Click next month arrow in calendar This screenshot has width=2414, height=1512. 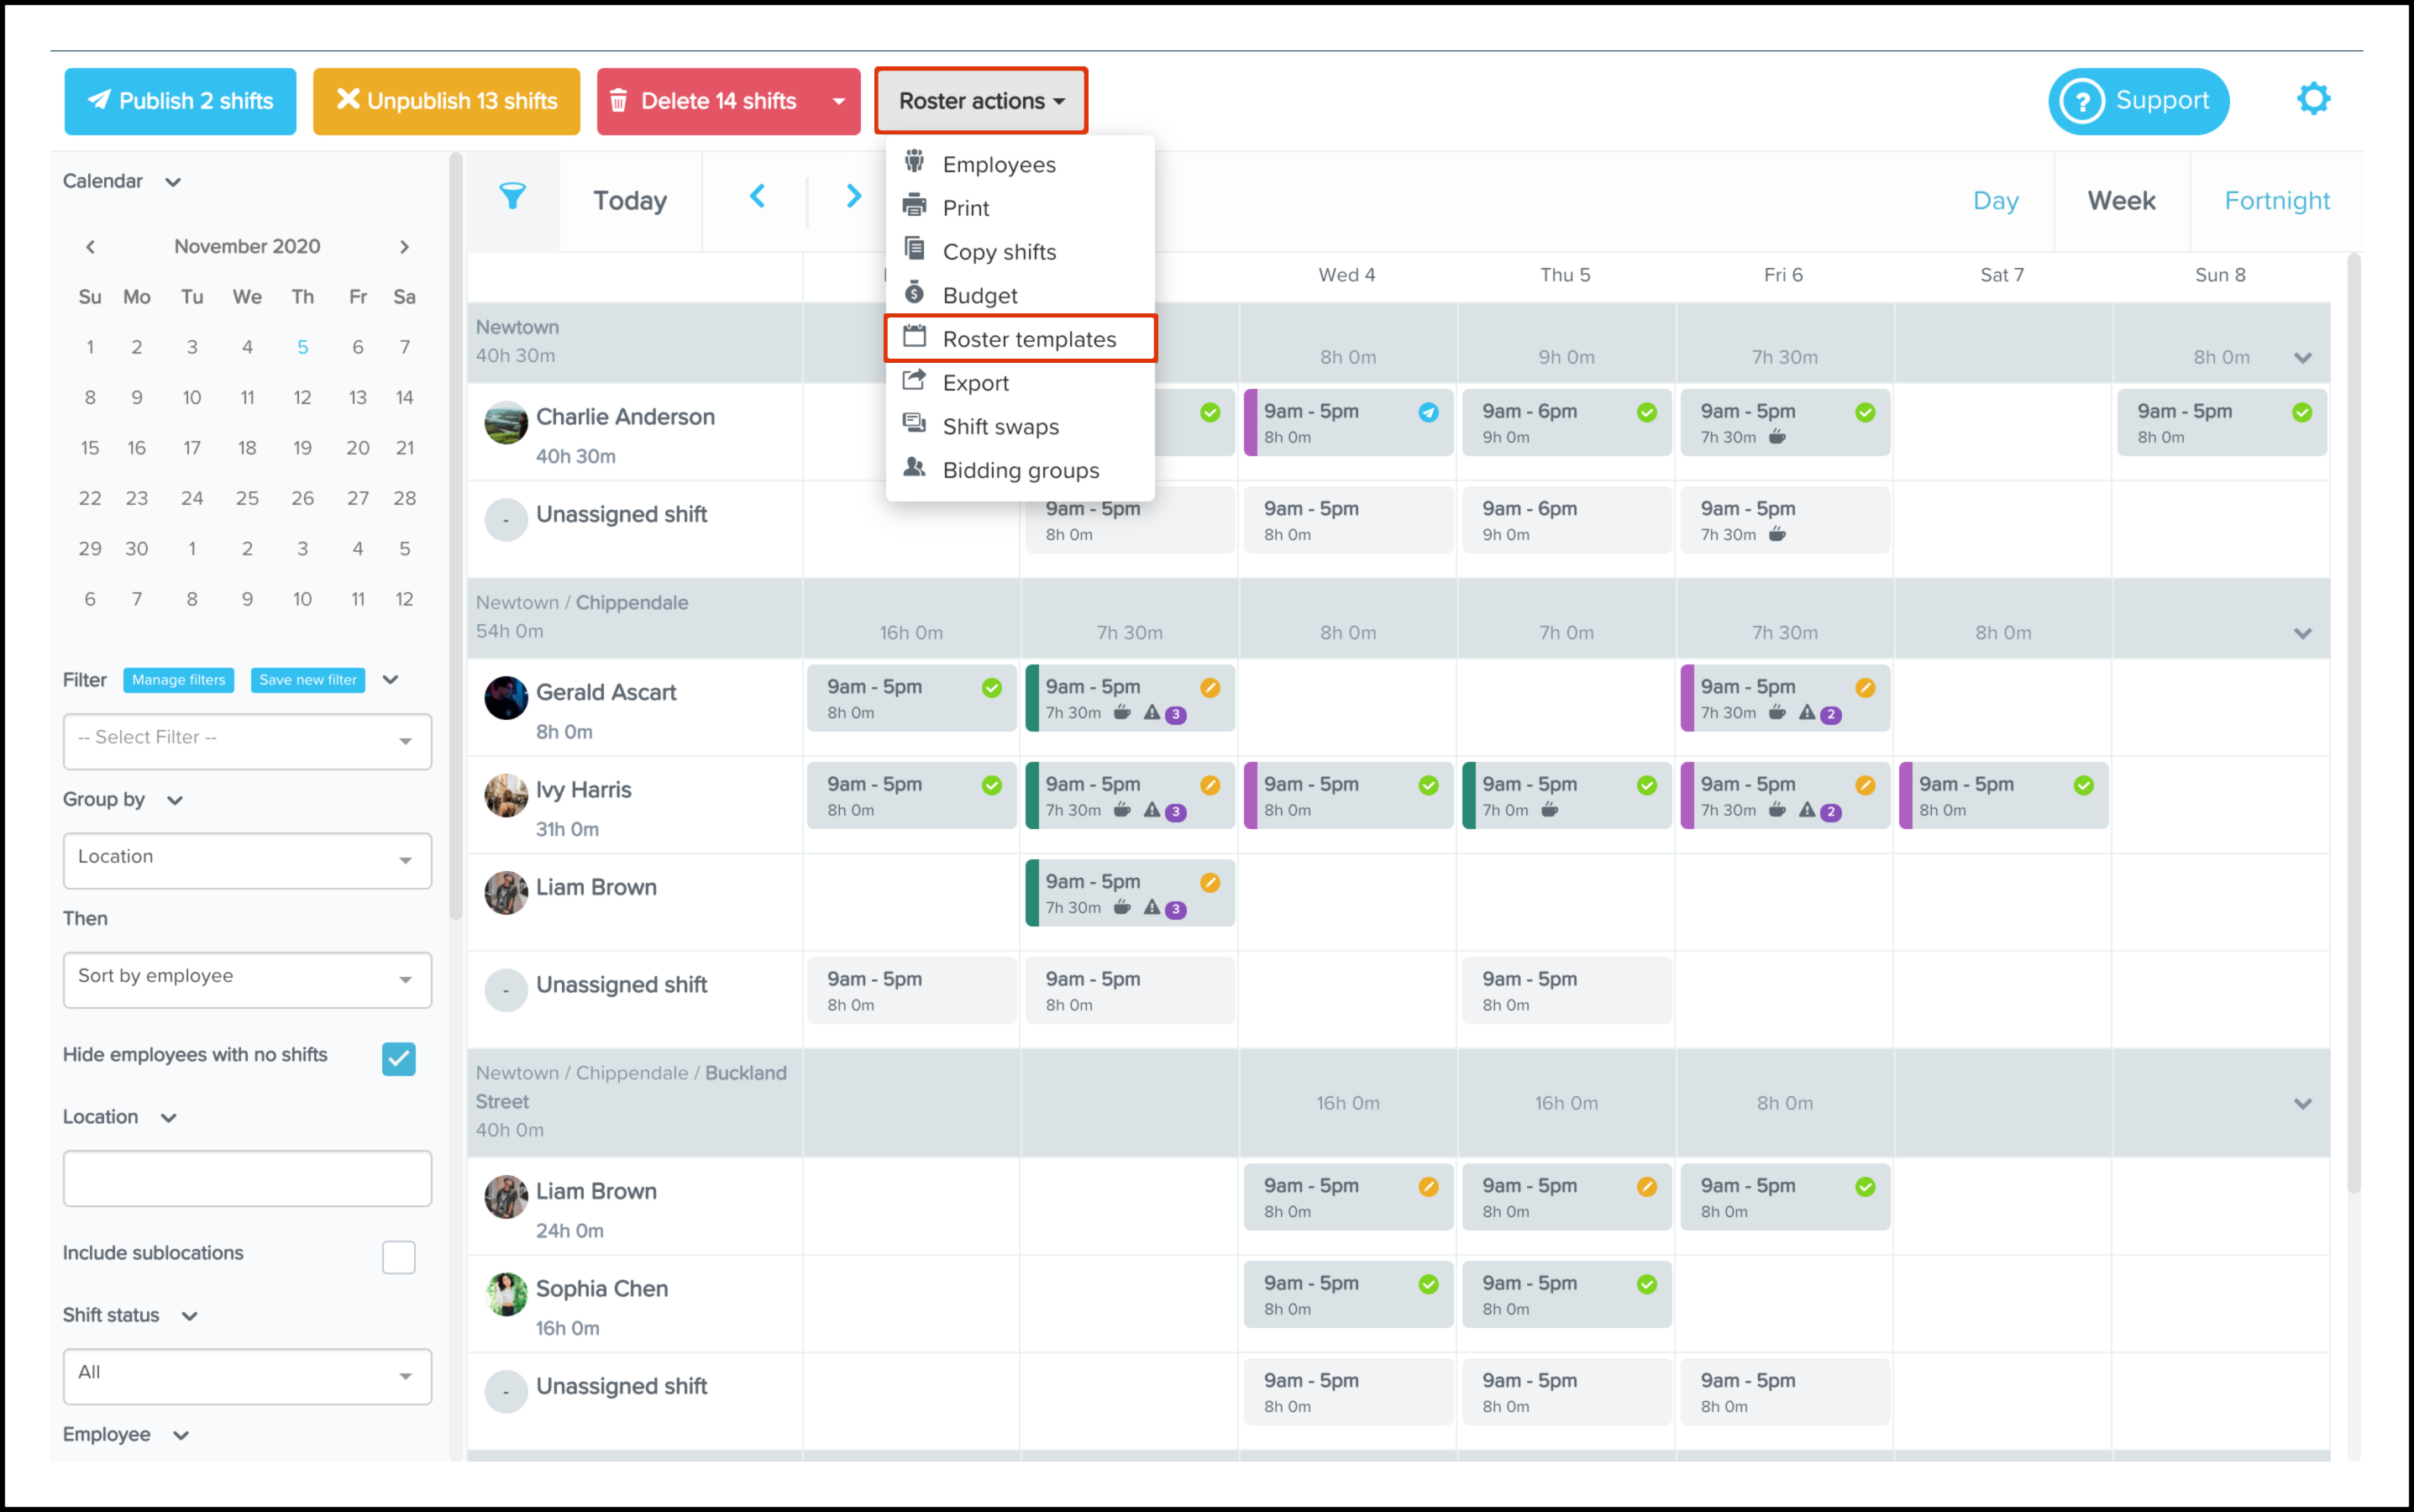pyautogui.click(x=404, y=247)
